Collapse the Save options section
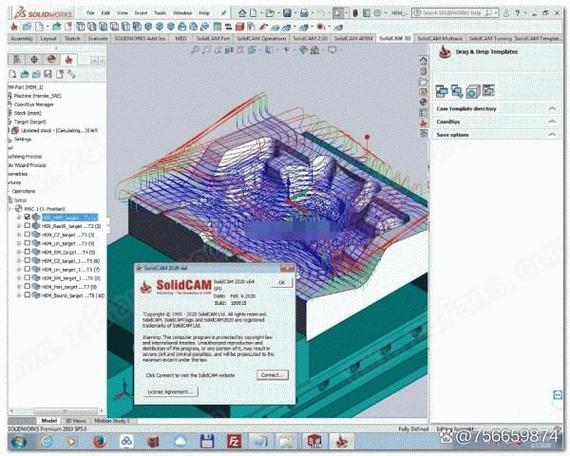 click(552, 135)
